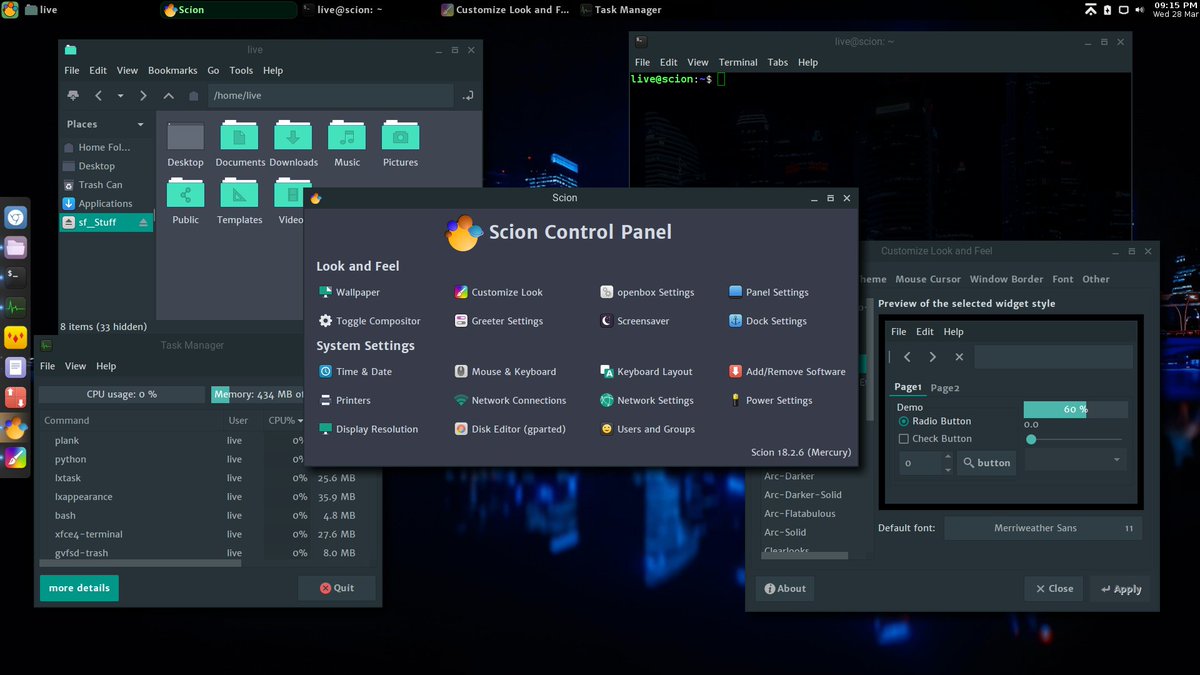Click the 60 % progress bar in preview
The width and height of the screenshot is (1200, 675).
[x=1075, y=409]
